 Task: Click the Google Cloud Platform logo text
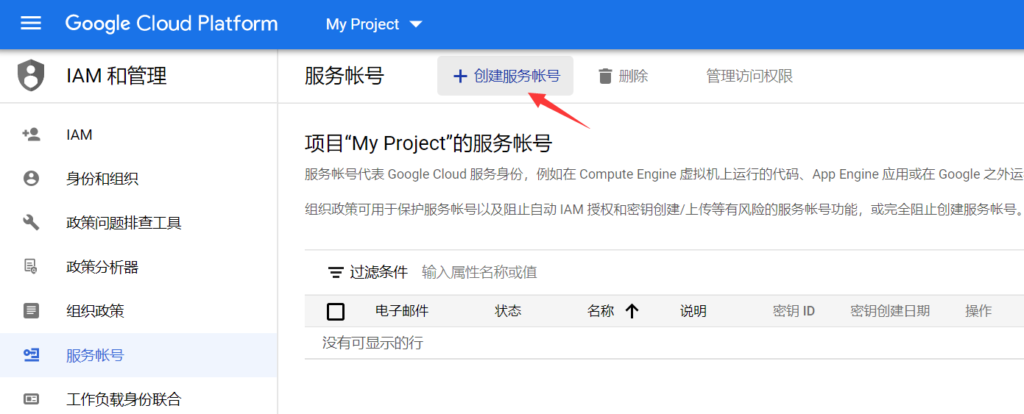(x=171, y=24)
